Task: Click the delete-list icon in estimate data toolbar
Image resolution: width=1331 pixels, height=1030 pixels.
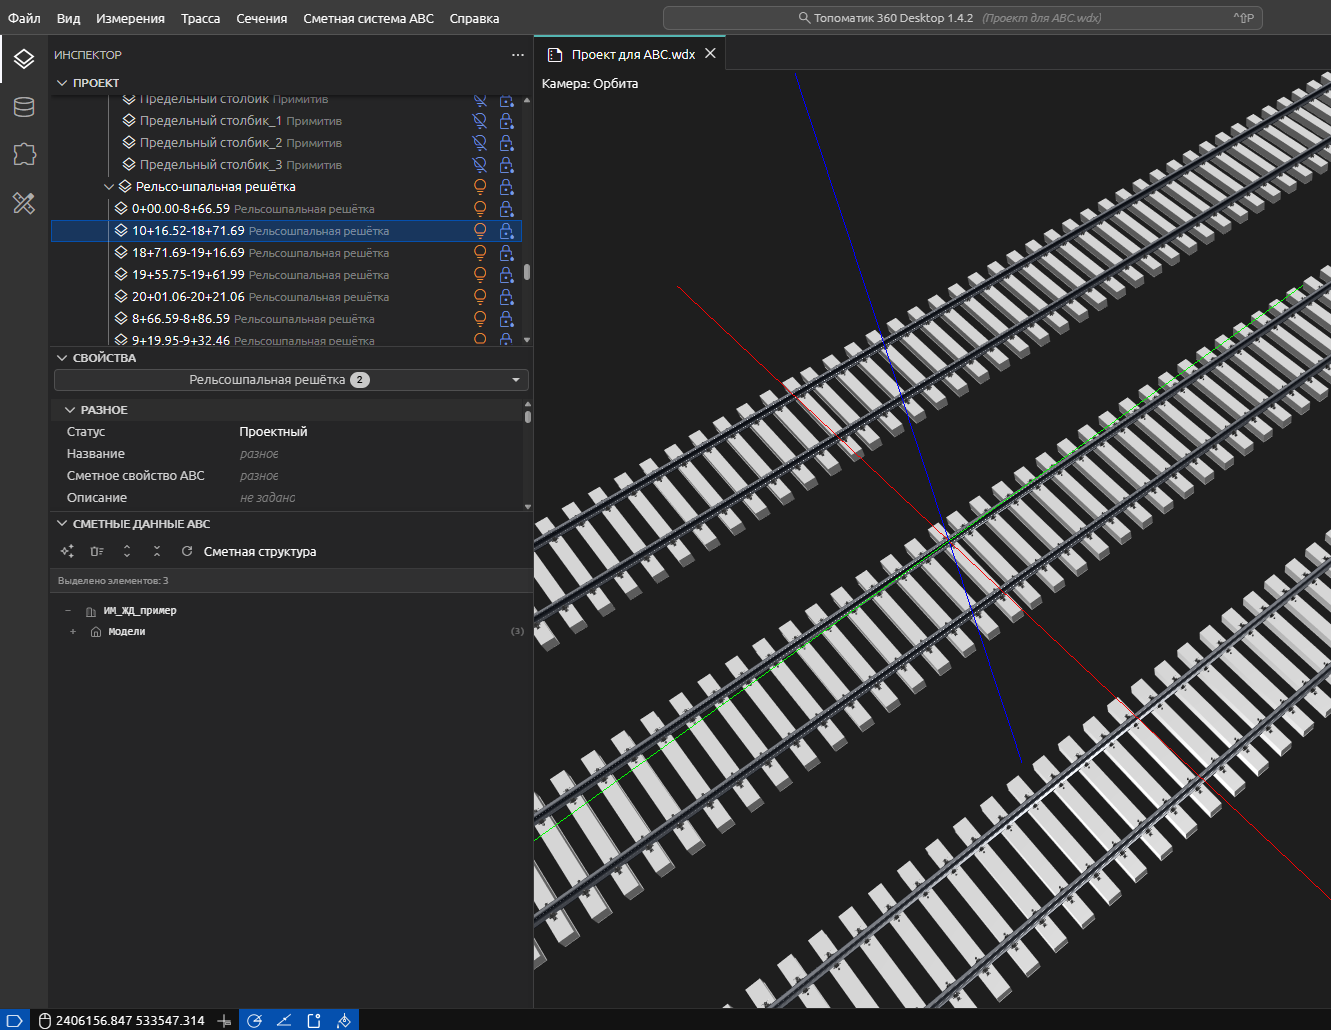Action: click(97, 551)
